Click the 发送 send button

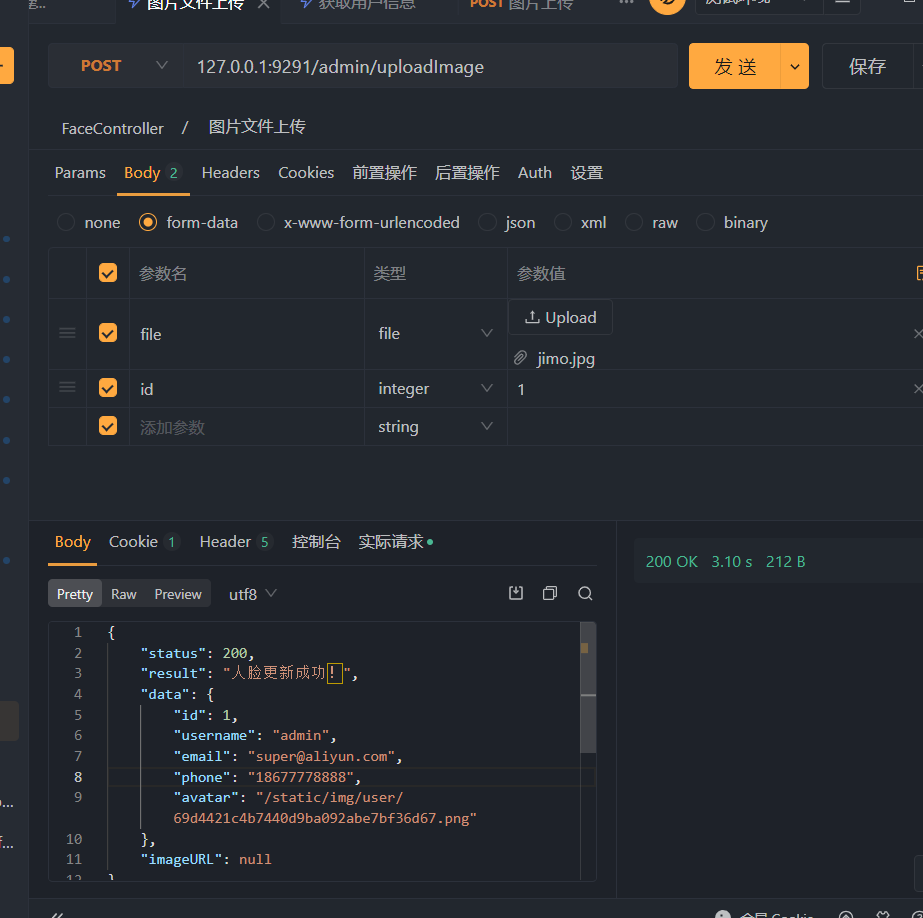tap(735, 66)
